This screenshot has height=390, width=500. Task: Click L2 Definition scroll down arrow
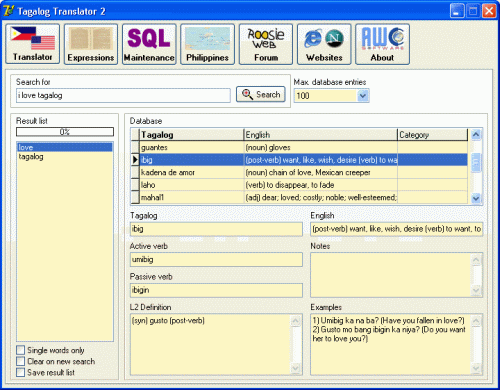[x=296, y=368]
